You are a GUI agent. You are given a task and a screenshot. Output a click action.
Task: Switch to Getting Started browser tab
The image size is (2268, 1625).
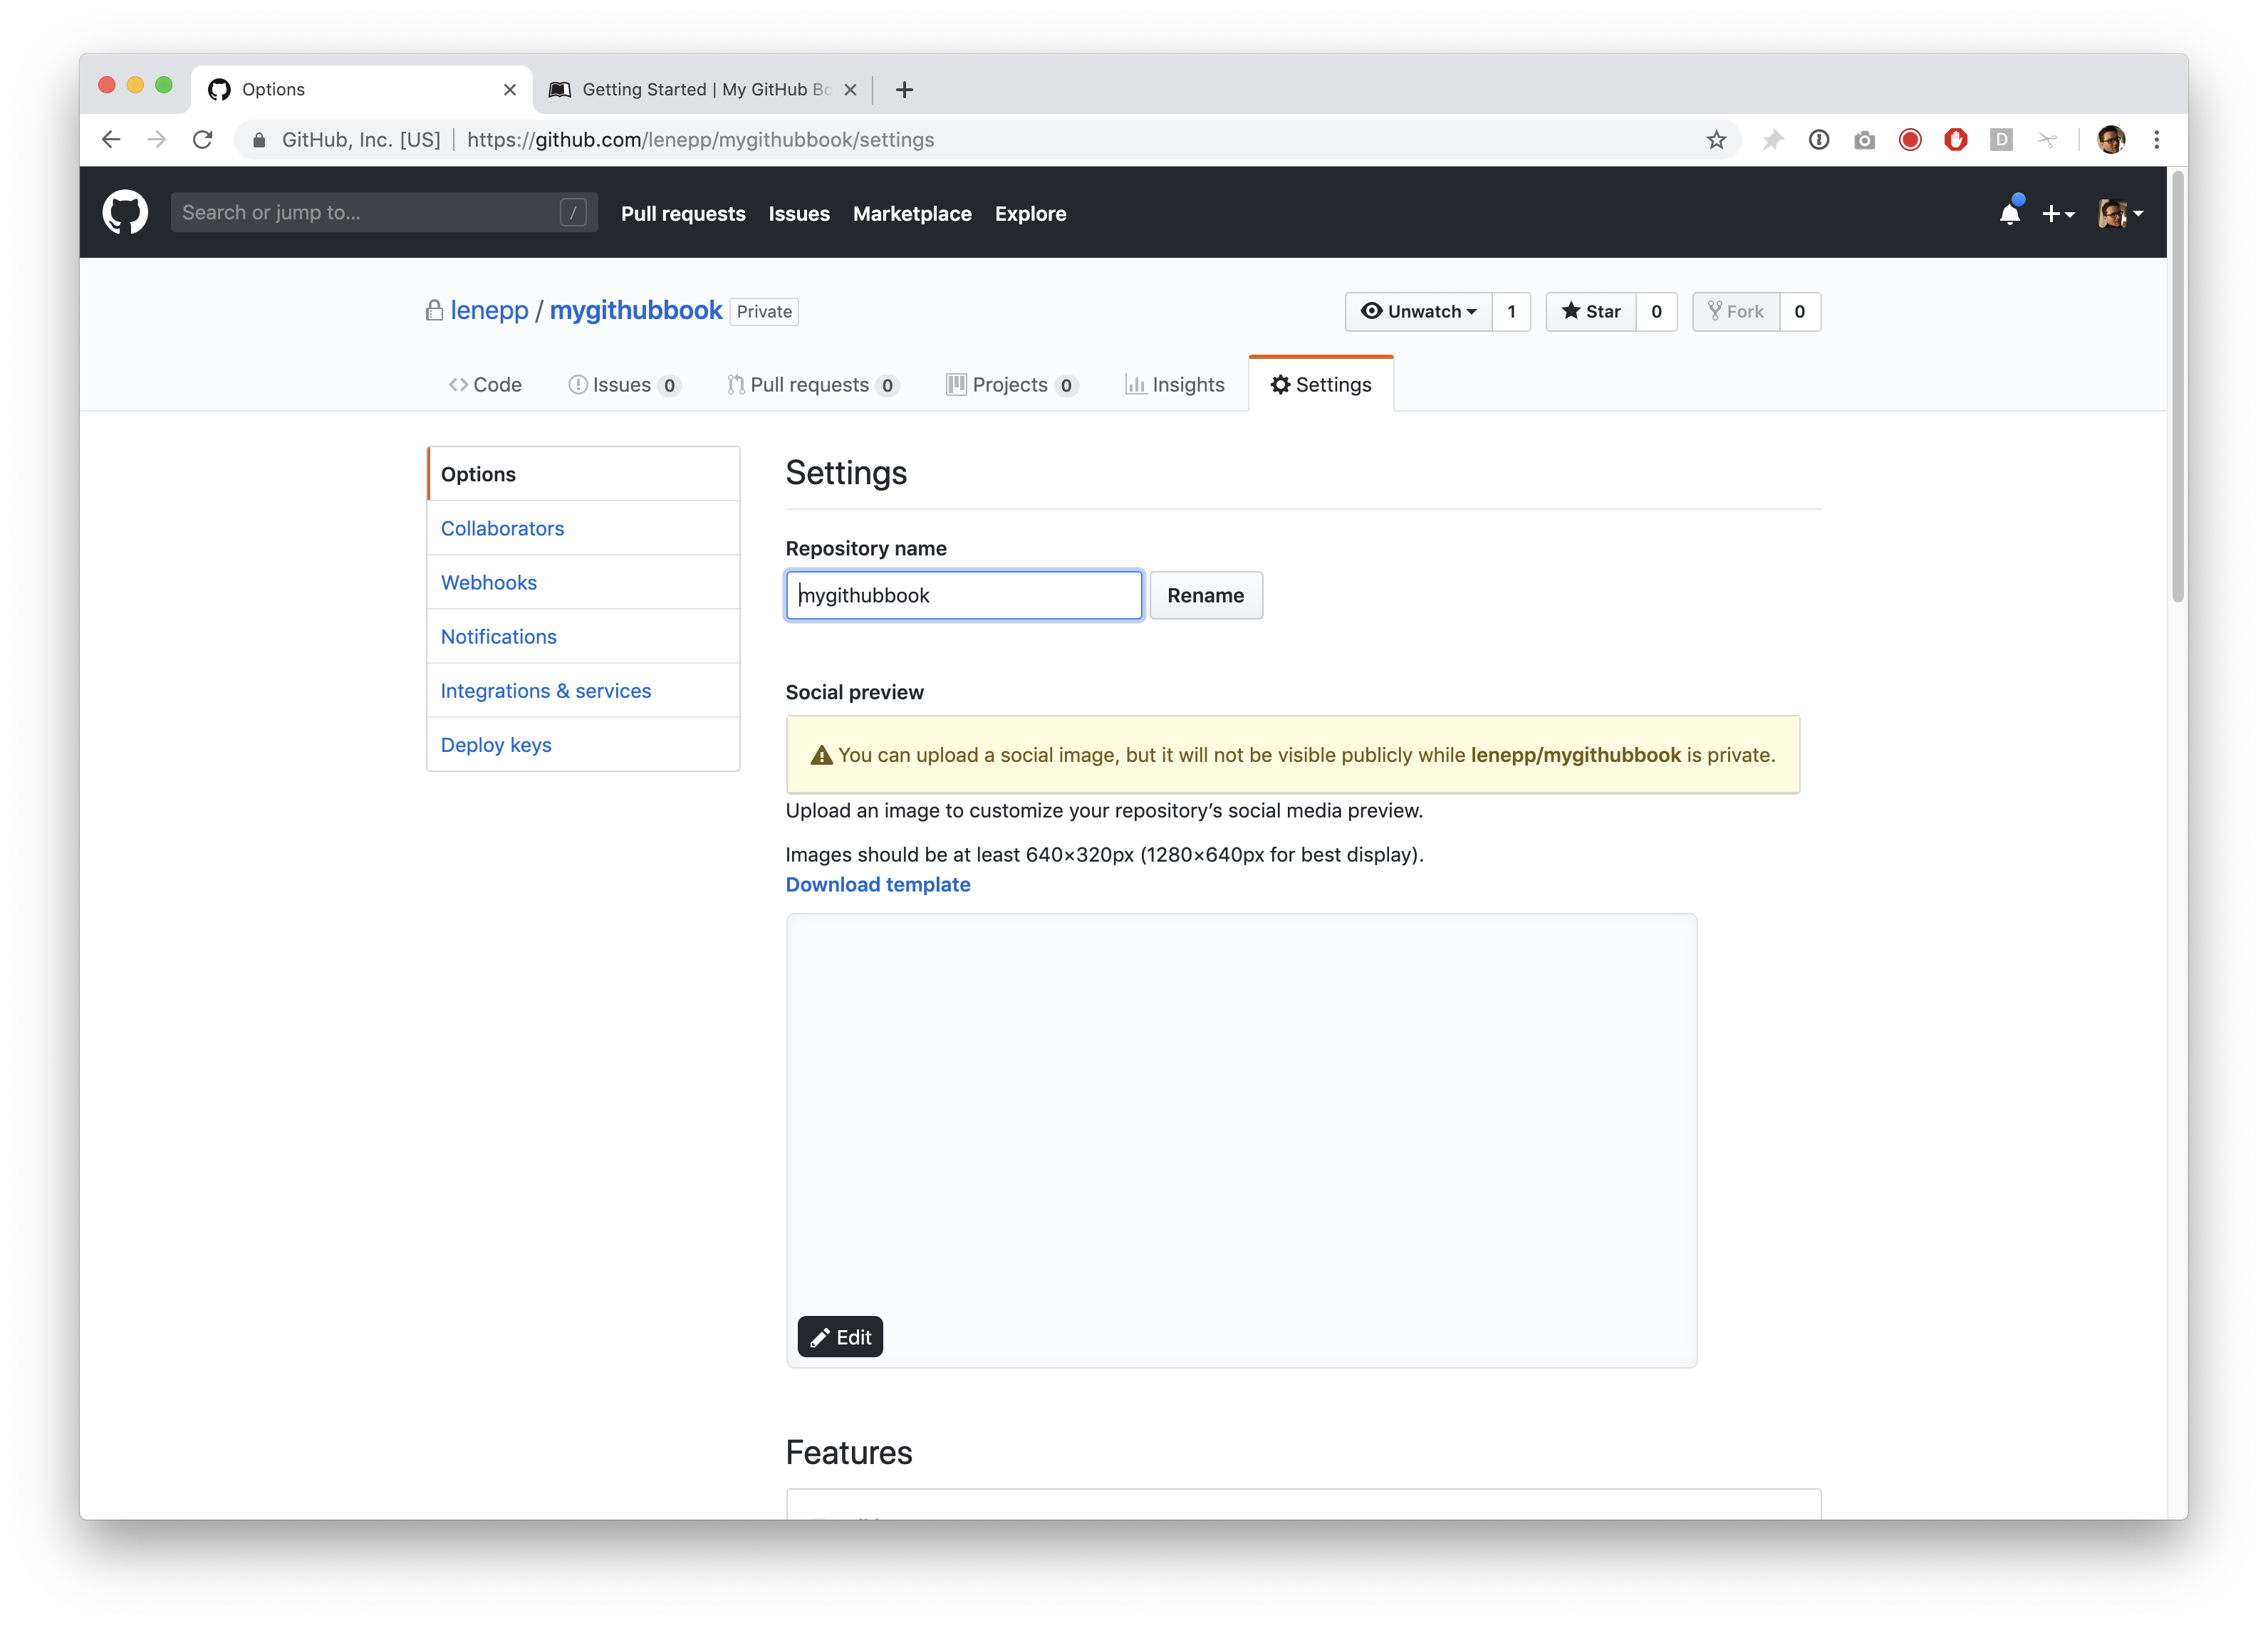(703, 90)
